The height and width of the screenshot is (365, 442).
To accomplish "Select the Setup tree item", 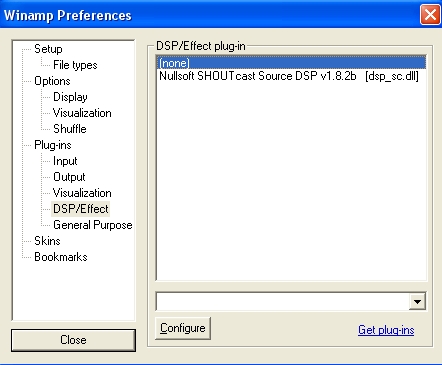I will [x=48, y=49].
